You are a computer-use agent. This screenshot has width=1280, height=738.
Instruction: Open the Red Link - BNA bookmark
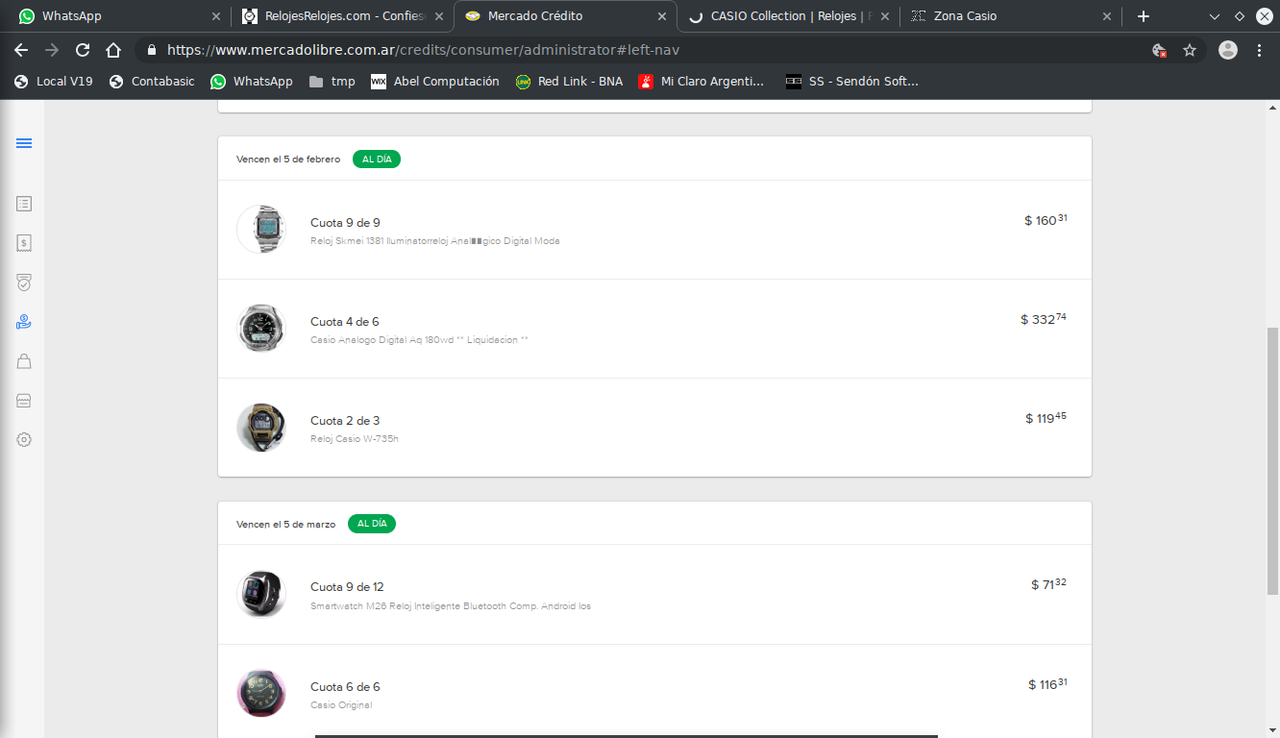[569, 81]
